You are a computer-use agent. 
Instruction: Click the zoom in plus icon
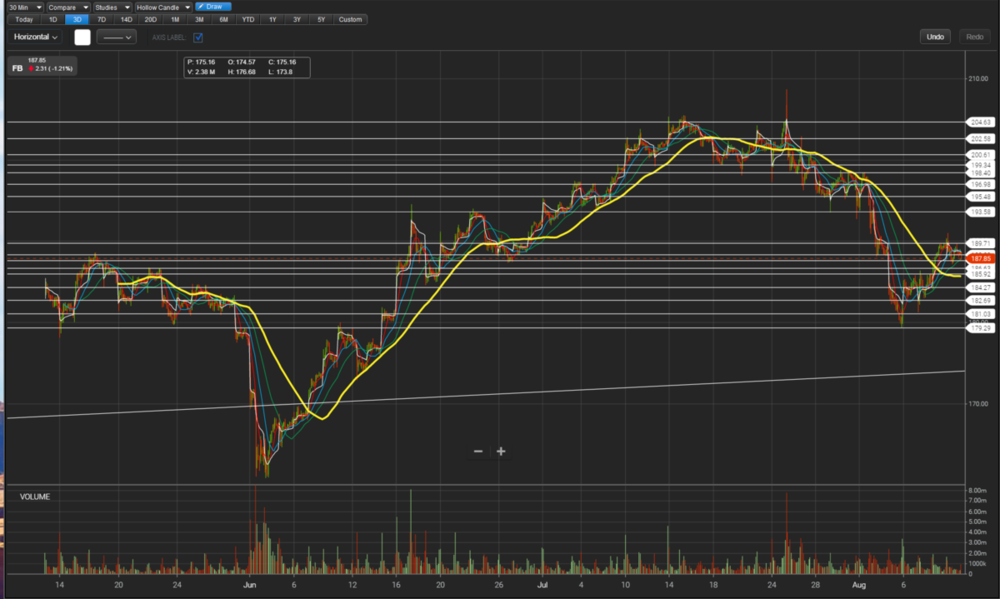(x=501, y=451)
